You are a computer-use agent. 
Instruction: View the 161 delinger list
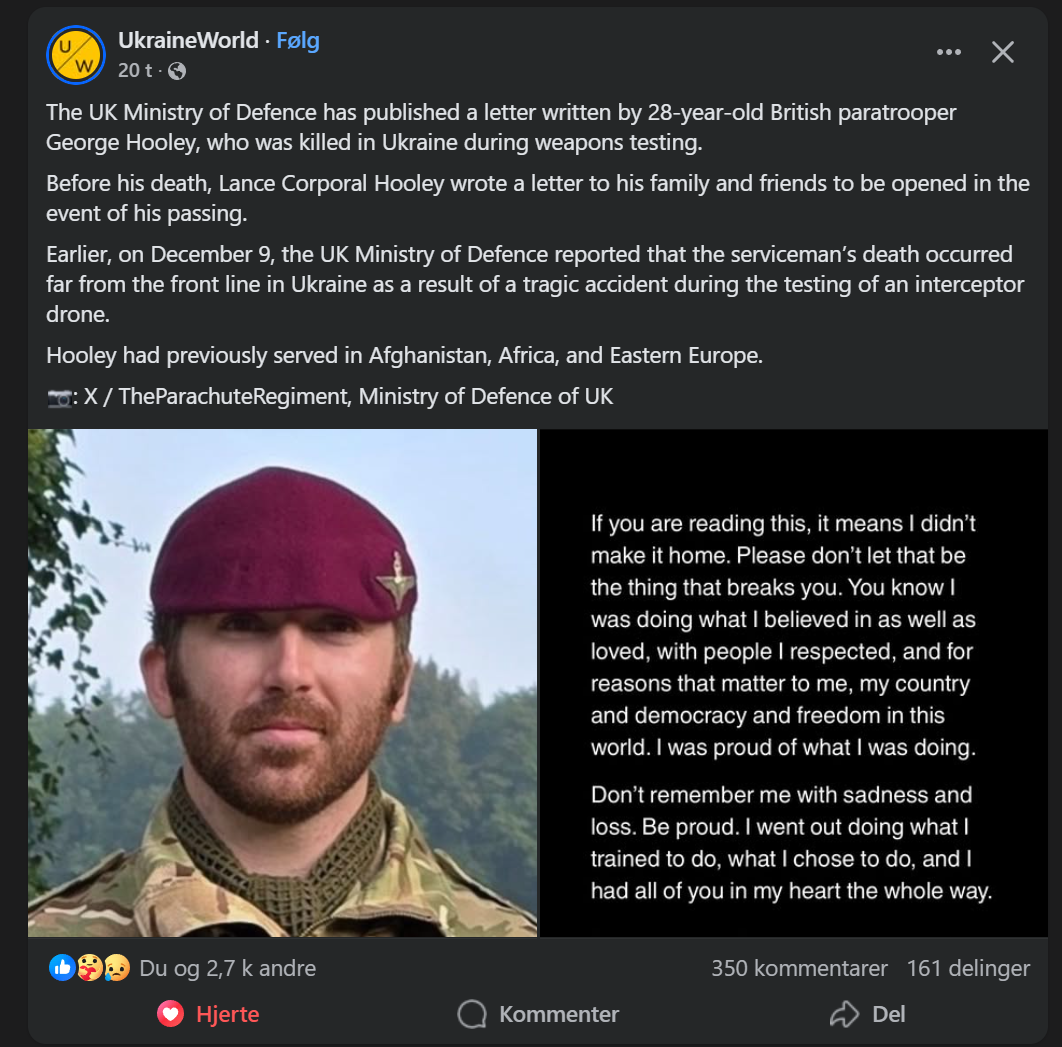[968, 968]
